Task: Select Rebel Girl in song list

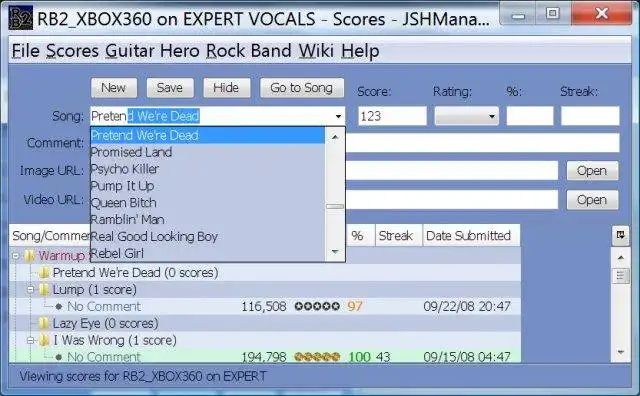Action: pos(208,254)
